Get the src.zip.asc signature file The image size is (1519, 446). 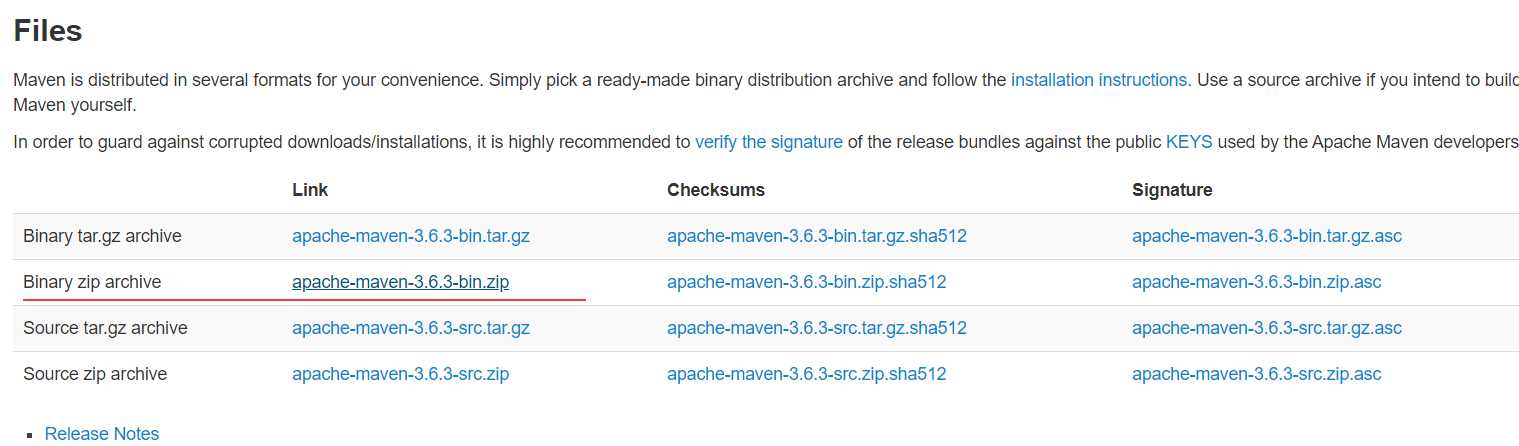coord(1256,374)
